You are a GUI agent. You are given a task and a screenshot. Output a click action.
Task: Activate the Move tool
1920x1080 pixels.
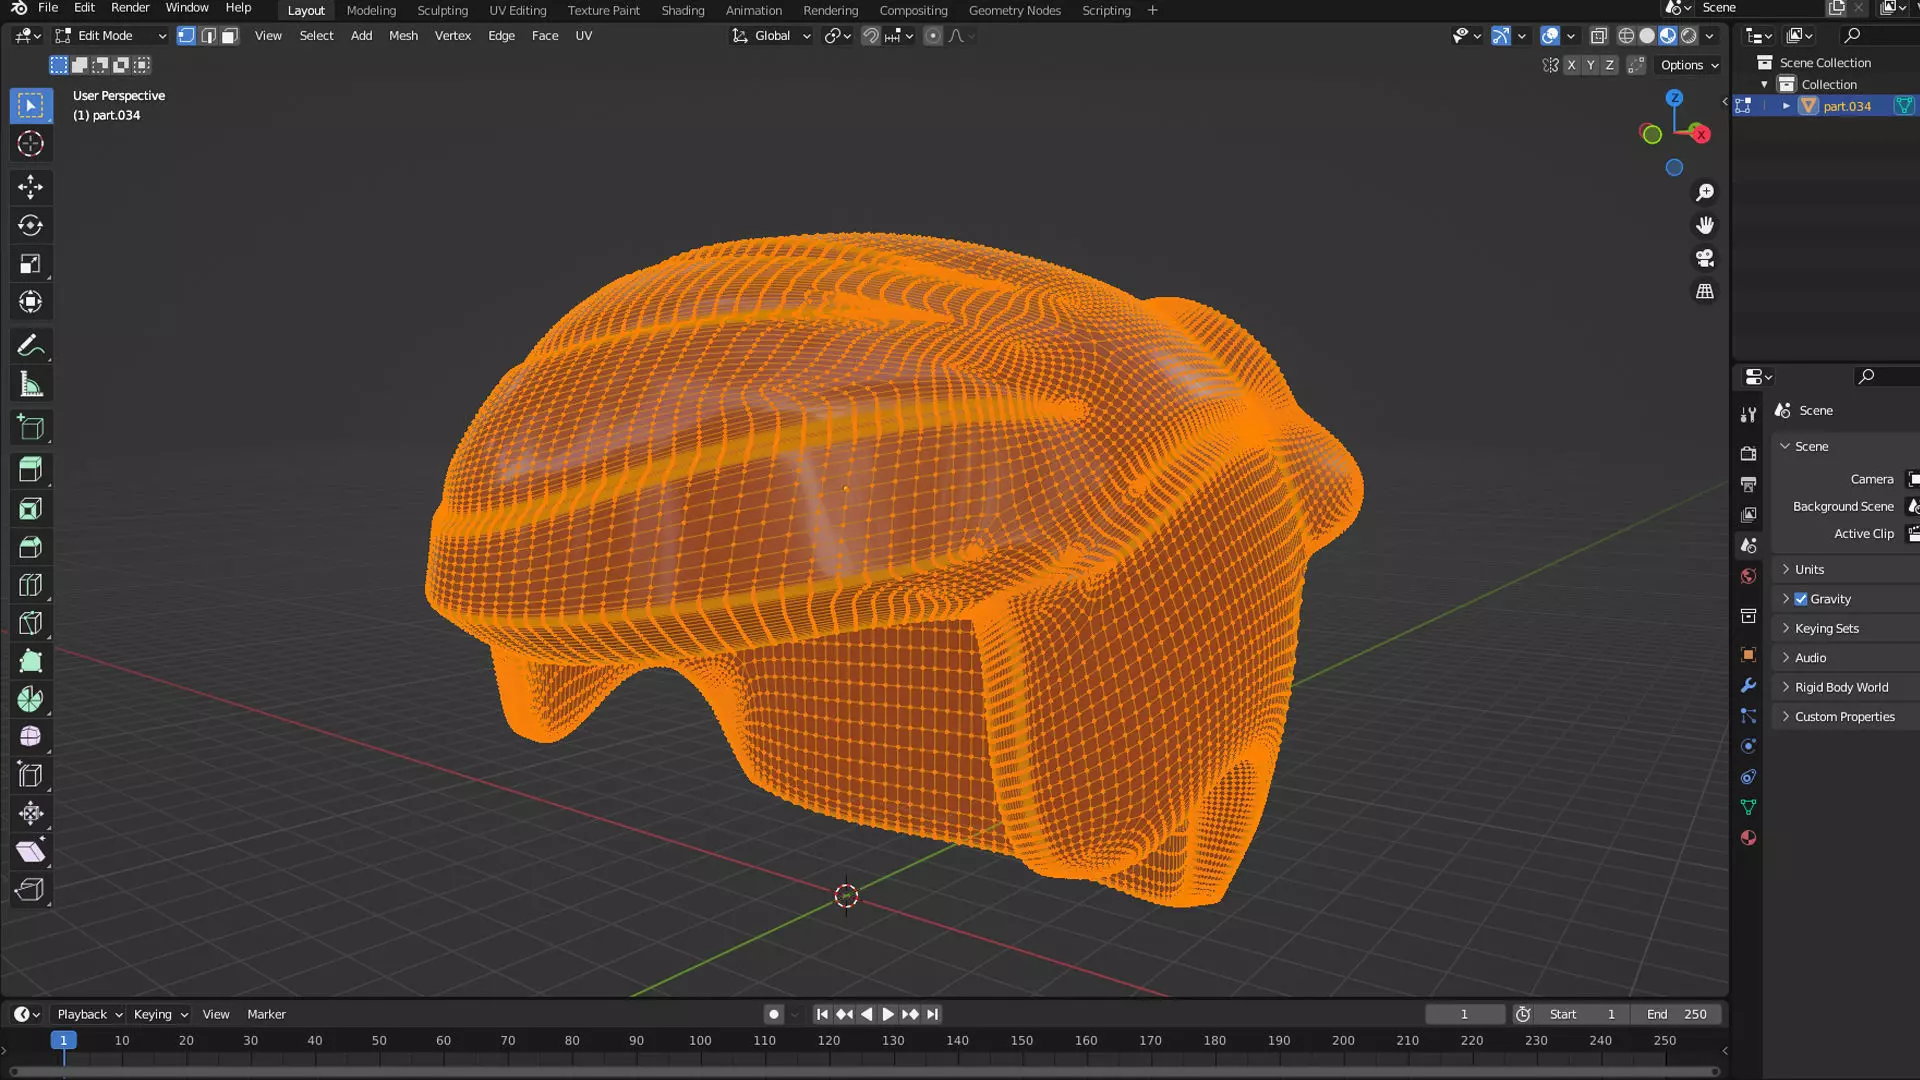pyautogui.click(x=30, y=187)
